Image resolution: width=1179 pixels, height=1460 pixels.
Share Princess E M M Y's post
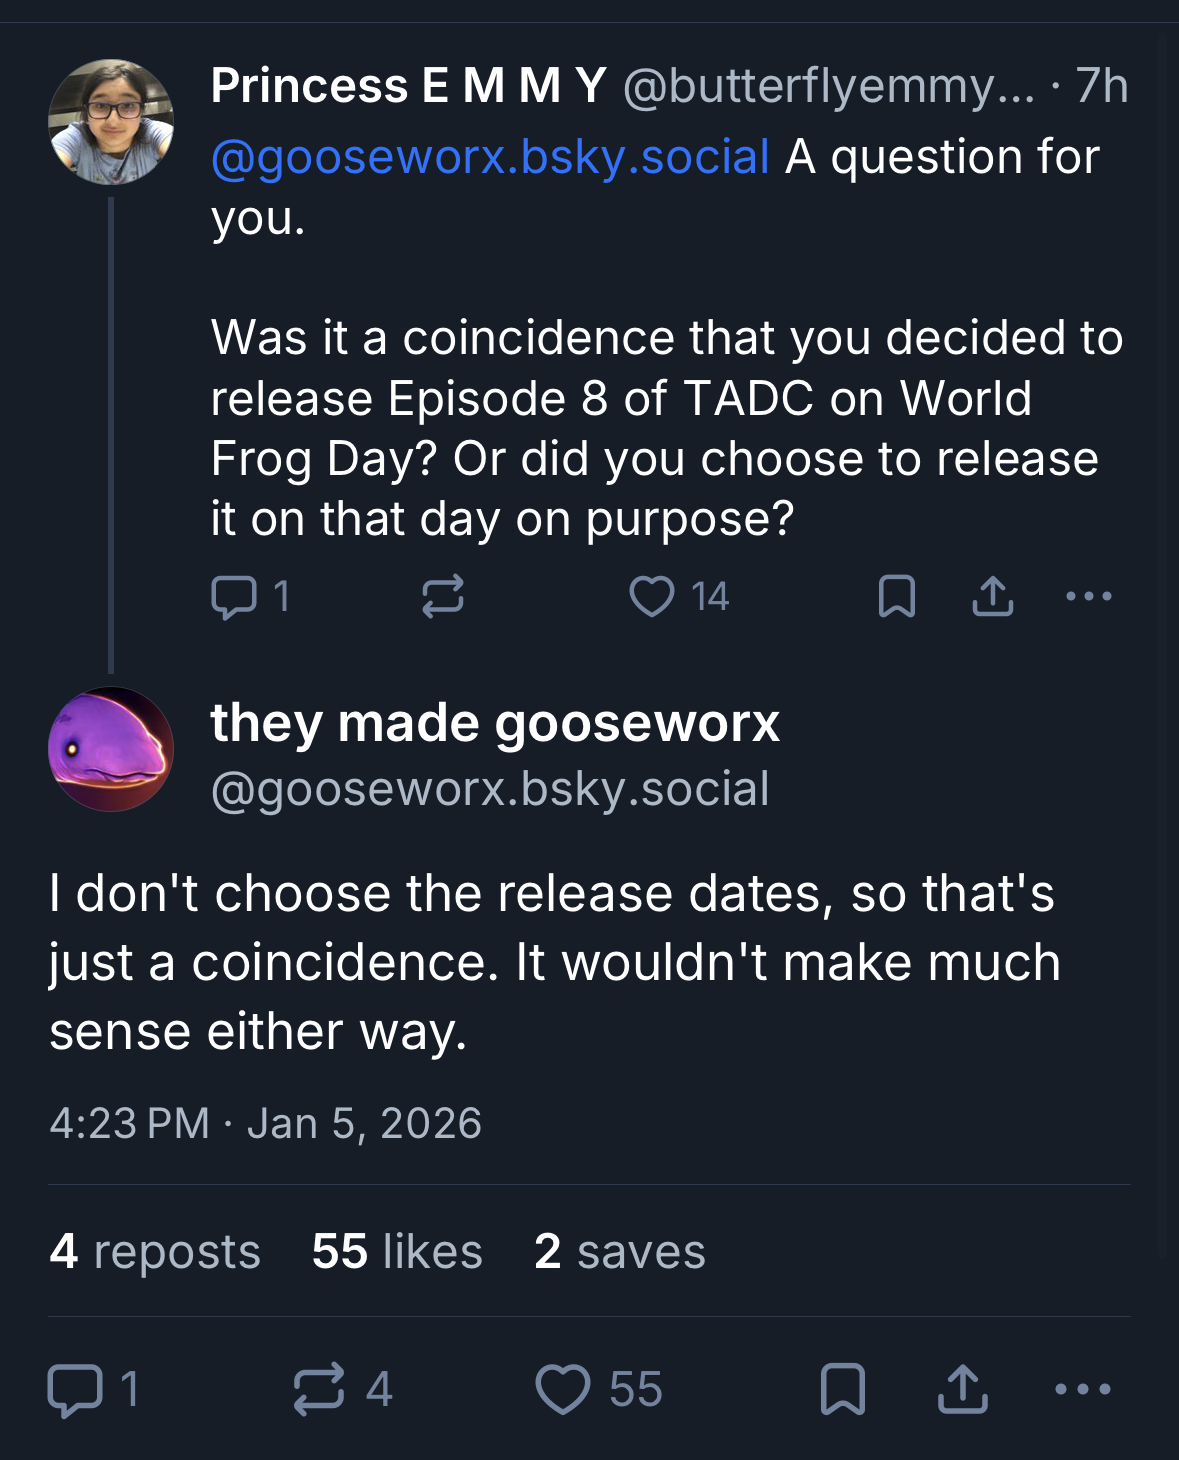coord(992,597)
